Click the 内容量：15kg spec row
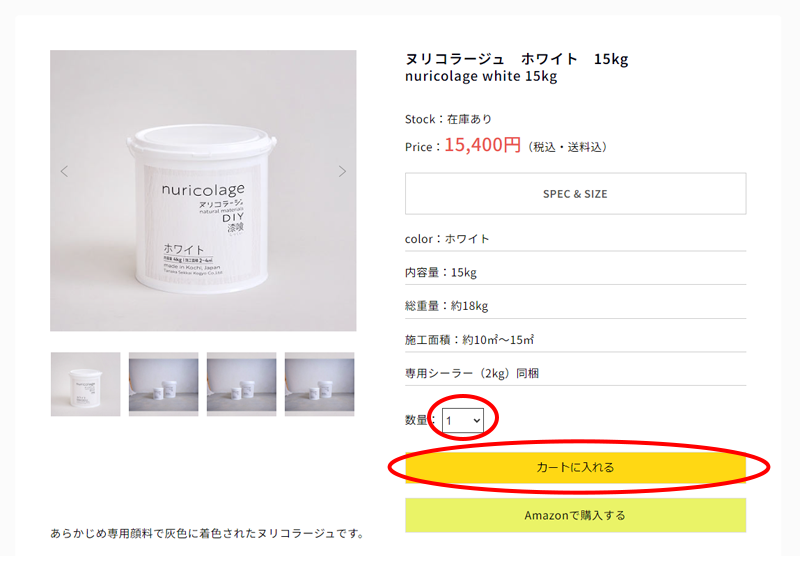The image size is (800, 570). [441, 273]
